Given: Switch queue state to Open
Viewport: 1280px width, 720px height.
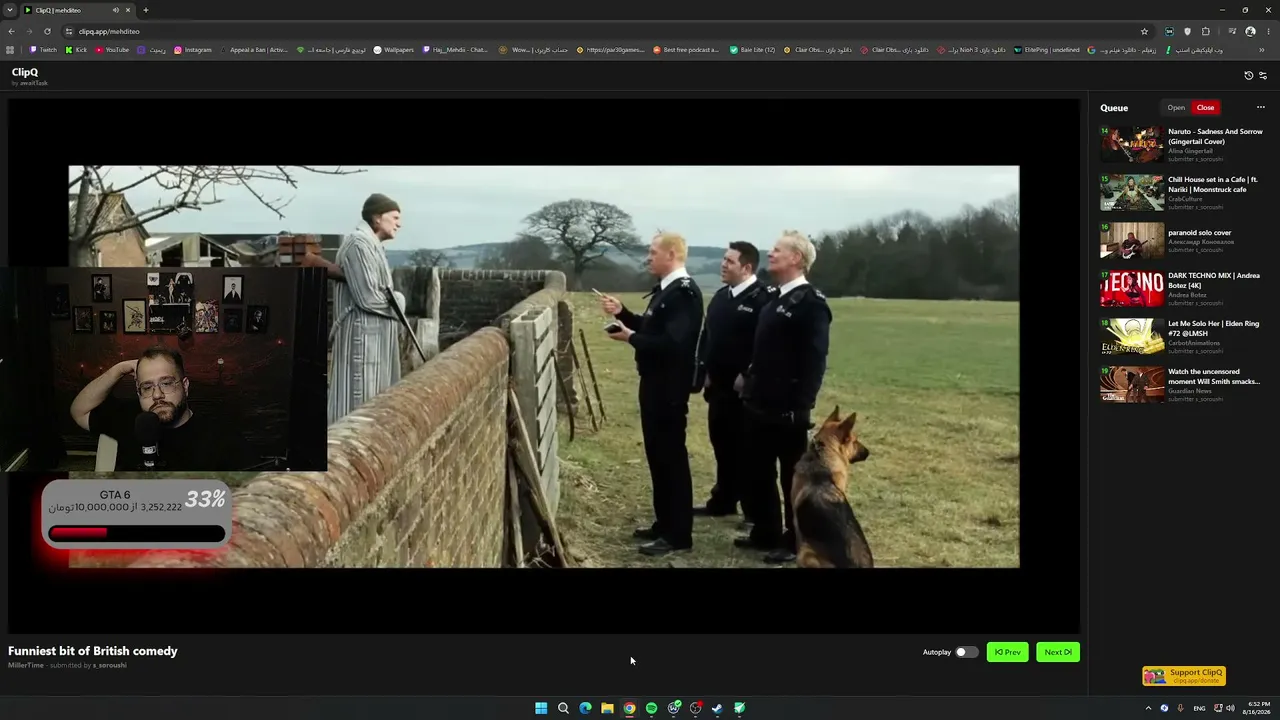Looking at the screenshot, I should click(1176, 108).
